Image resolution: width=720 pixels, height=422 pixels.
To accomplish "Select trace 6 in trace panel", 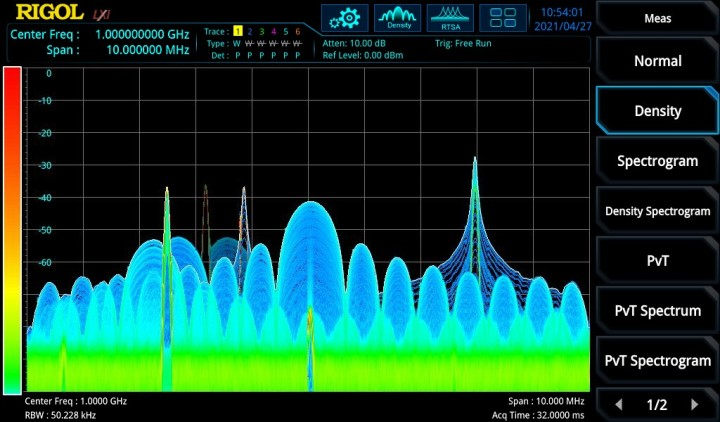I will point(297,32).
